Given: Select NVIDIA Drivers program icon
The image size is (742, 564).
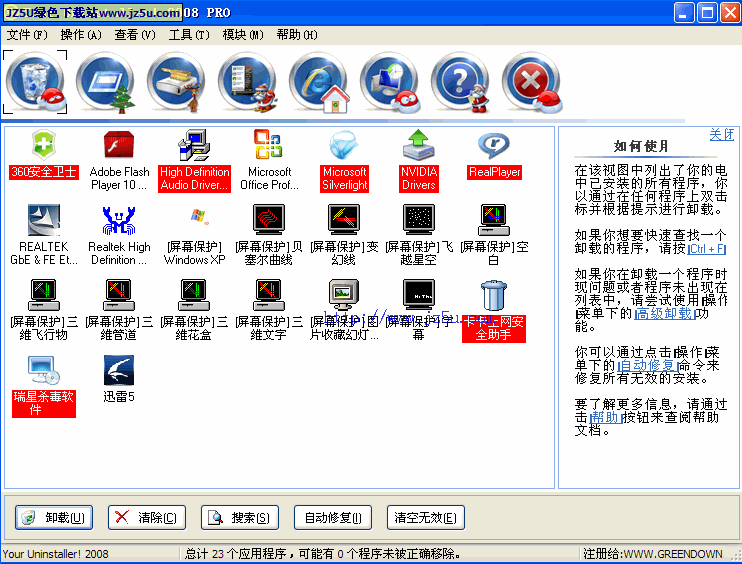Looking at the screenshot, I should coord(419,145).
